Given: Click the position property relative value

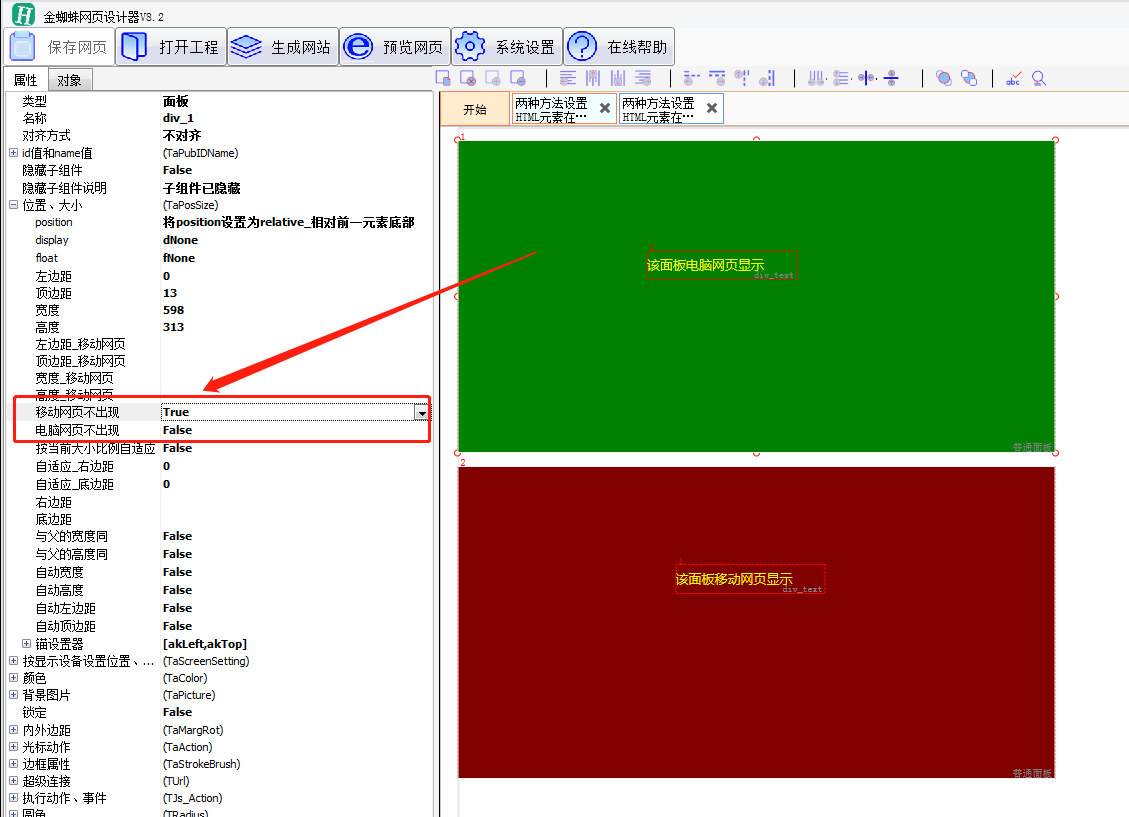Looking at the screenshot, I should coord(289,222).
